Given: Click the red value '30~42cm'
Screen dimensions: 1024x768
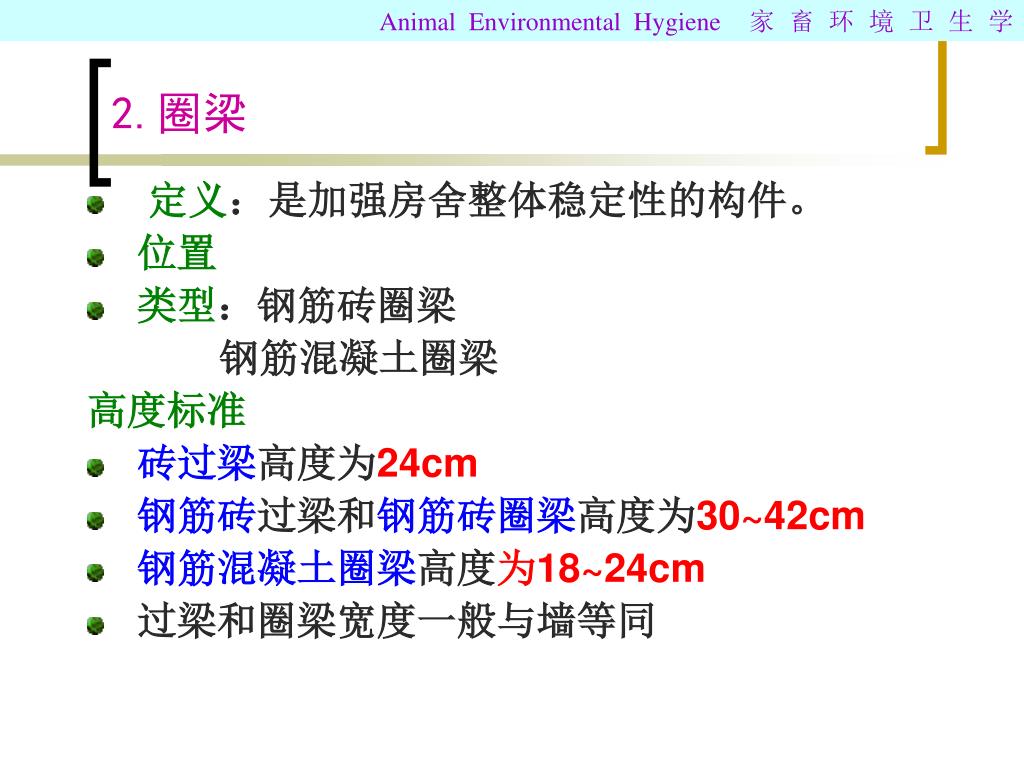Looking at the screenshot, I should tap(780, 517).
